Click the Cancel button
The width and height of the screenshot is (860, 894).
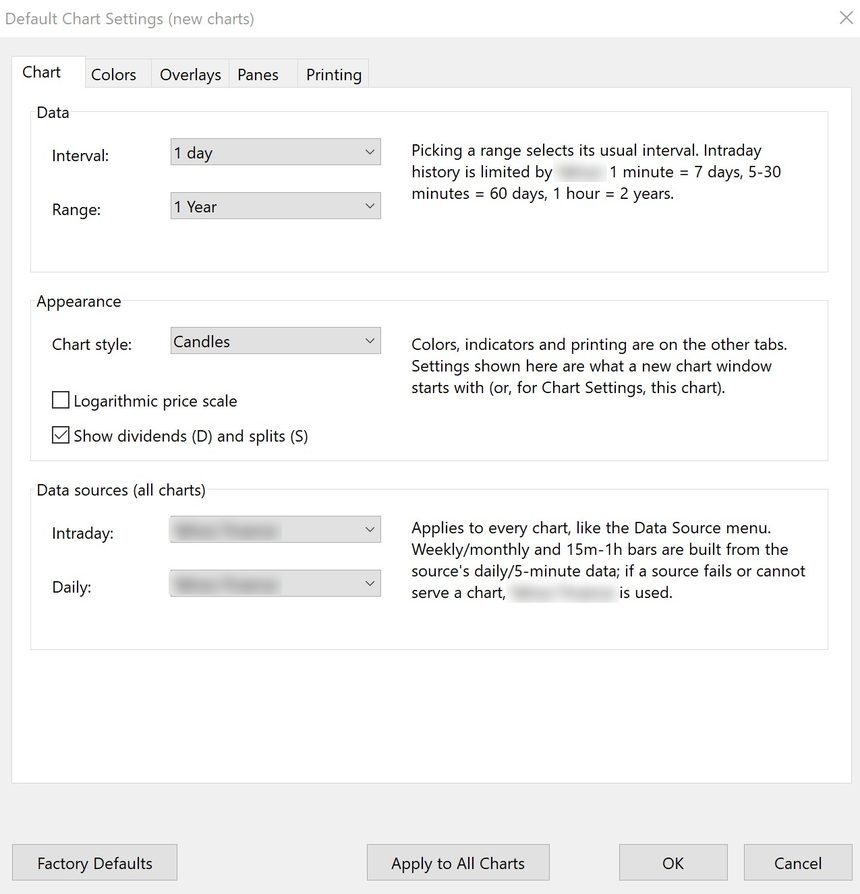(x=798, y=863)
